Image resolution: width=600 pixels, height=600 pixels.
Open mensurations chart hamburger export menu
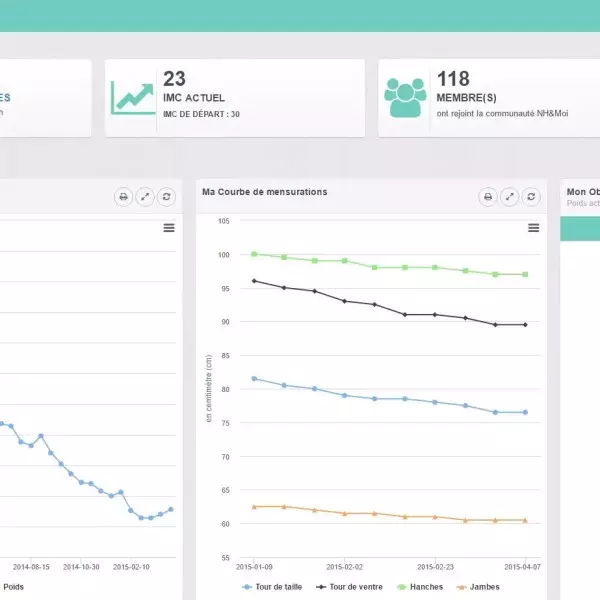click(534, 228)
